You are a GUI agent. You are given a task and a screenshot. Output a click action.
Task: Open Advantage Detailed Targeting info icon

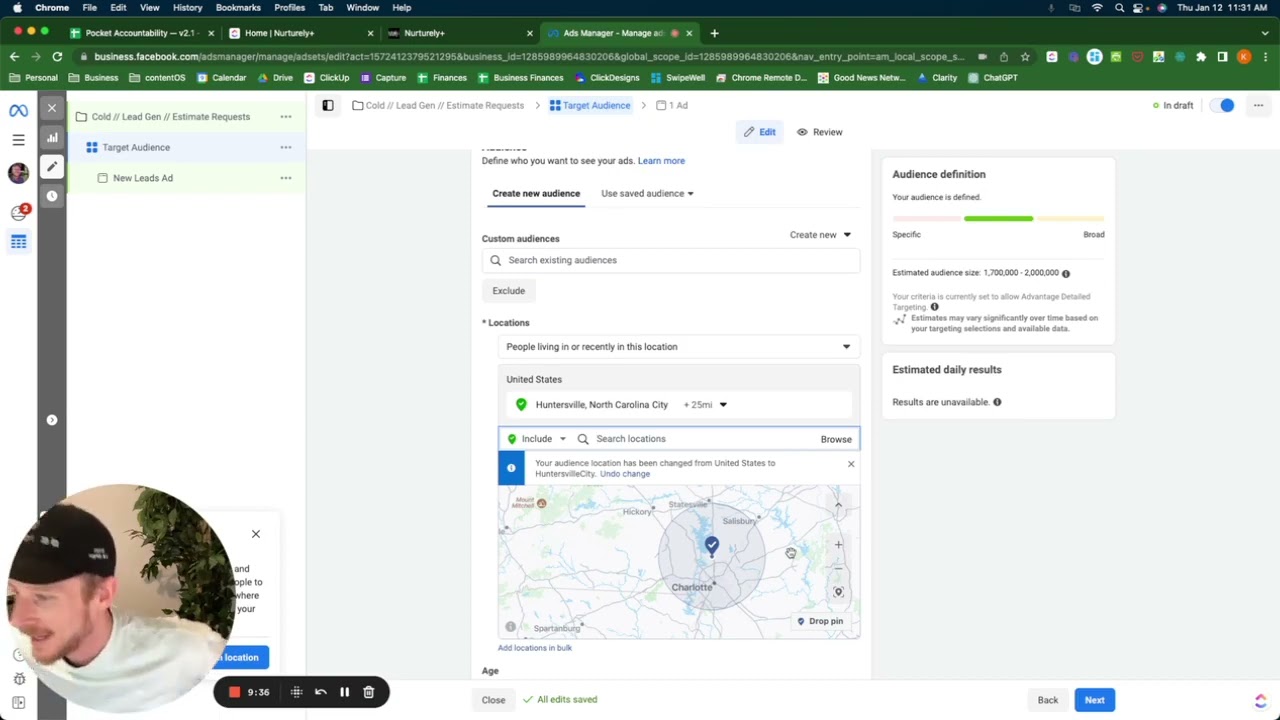935,307
